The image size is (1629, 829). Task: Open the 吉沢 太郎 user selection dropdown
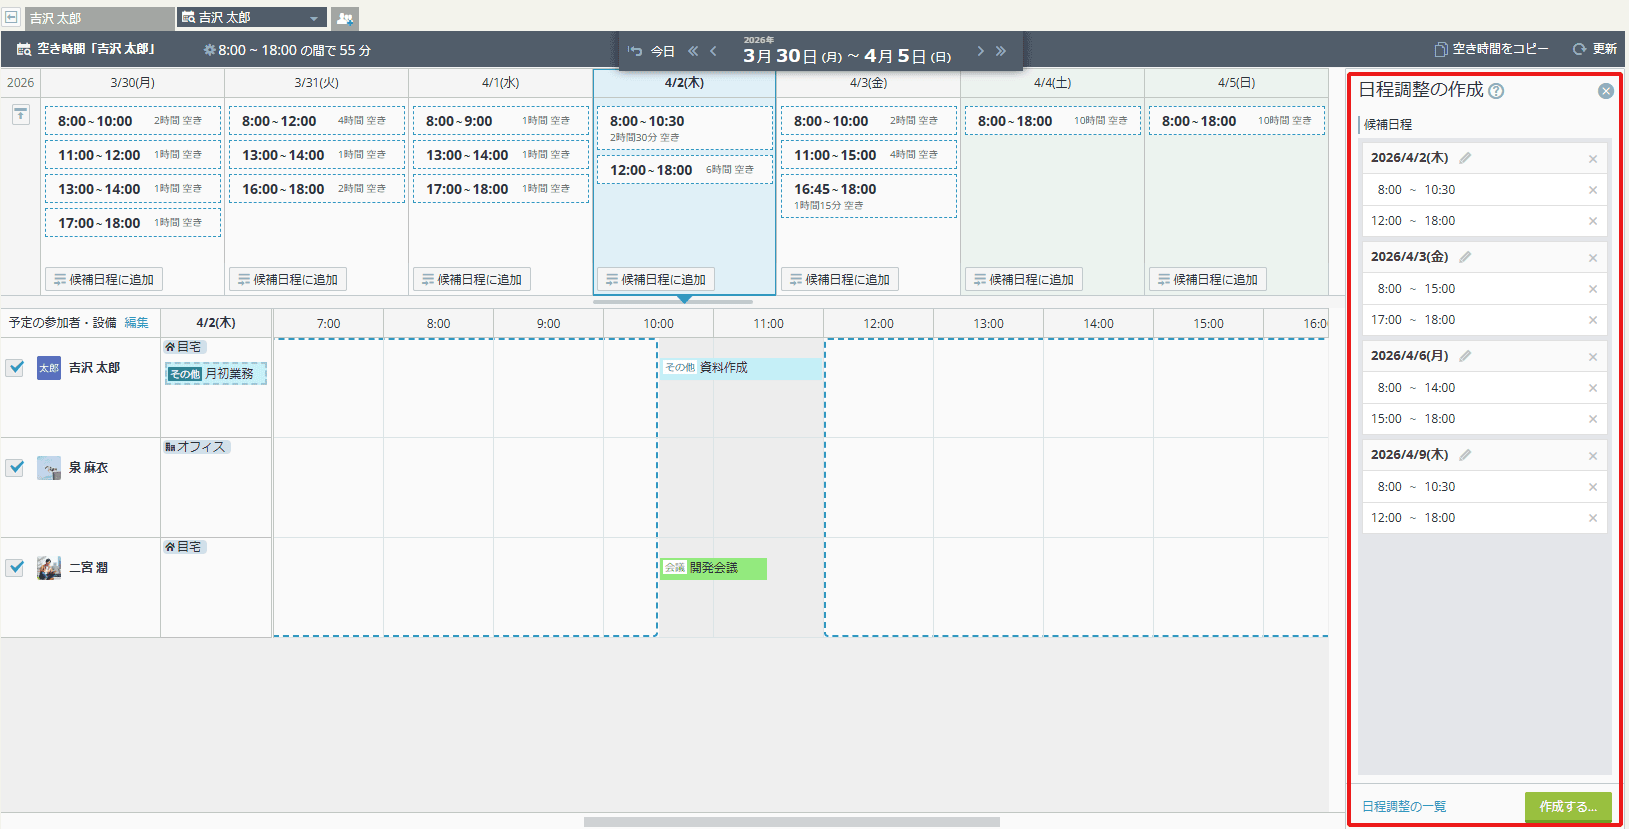coord(251,18)
